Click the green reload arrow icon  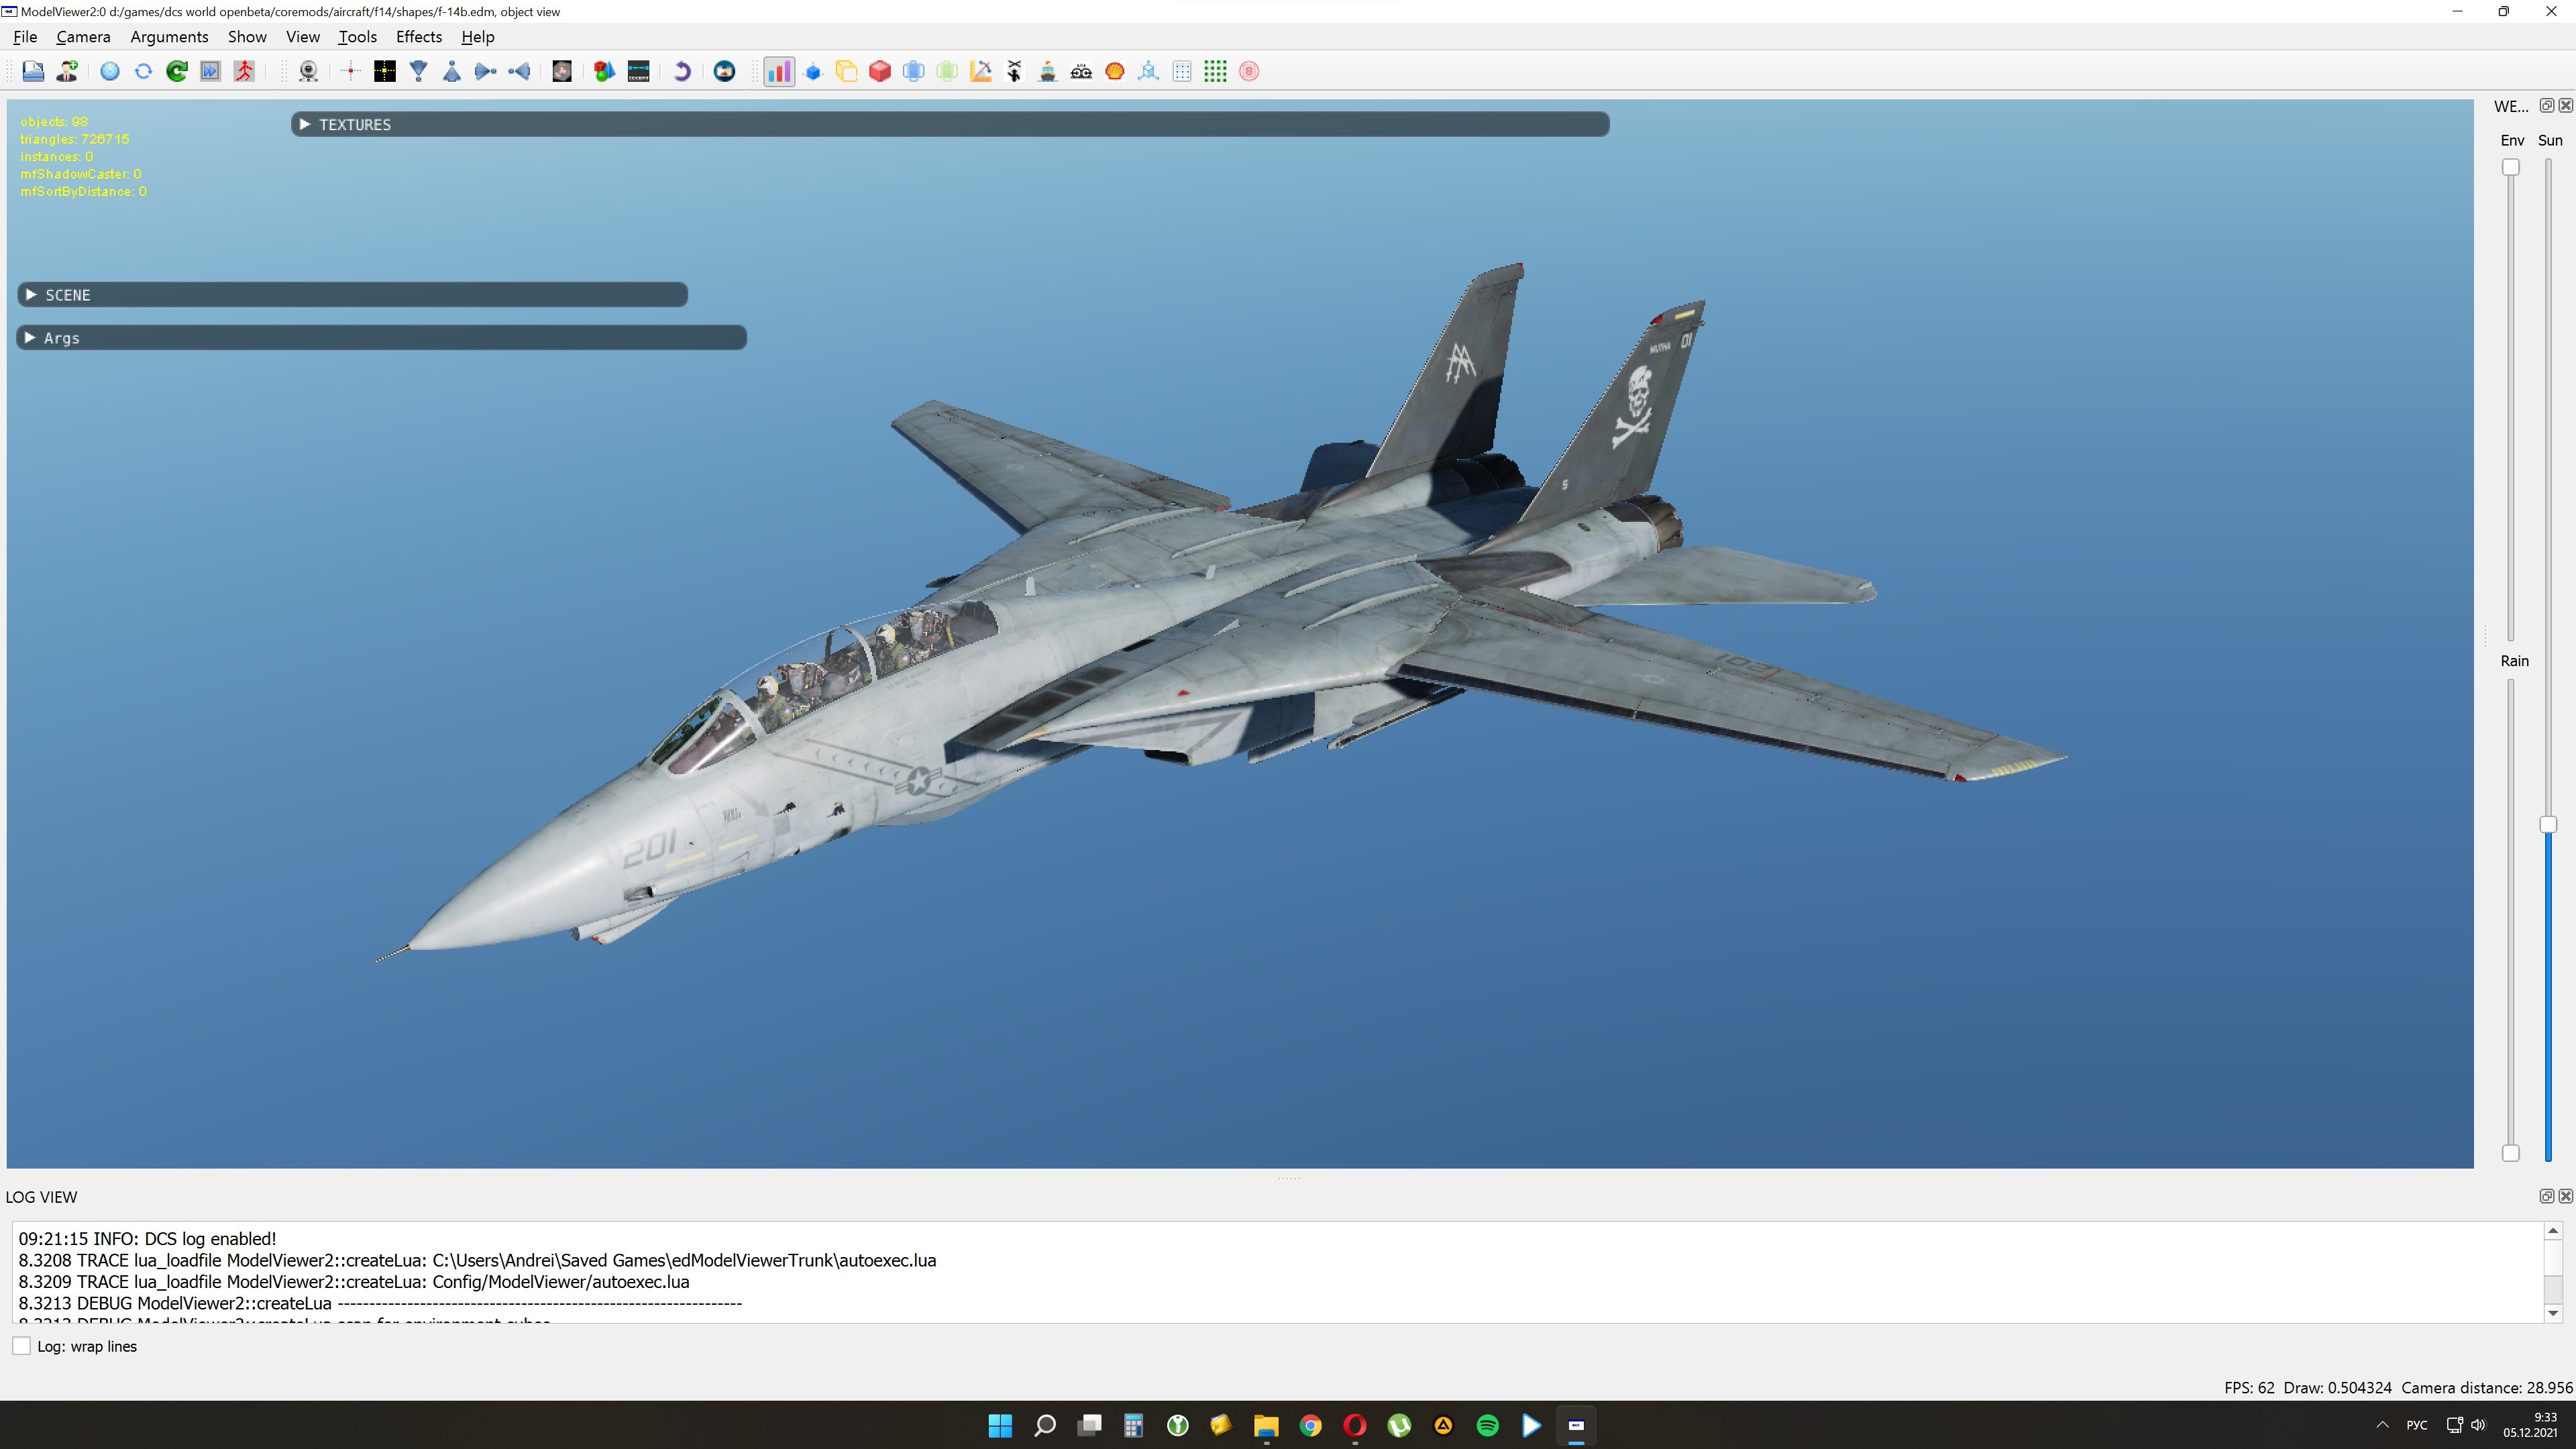point(177,71)
